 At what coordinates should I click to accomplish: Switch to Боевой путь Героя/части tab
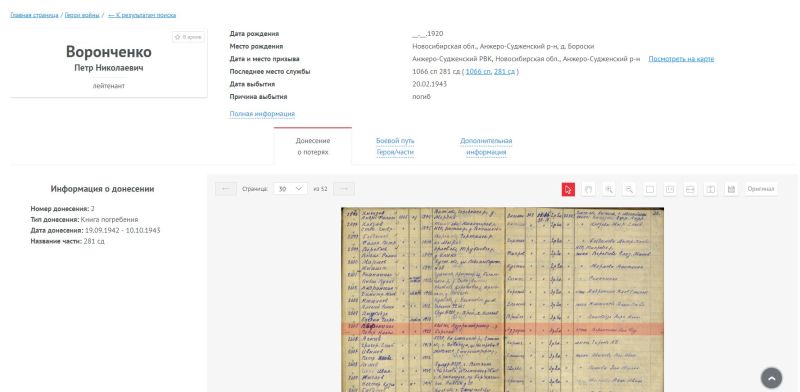click(x=395, y=146)
